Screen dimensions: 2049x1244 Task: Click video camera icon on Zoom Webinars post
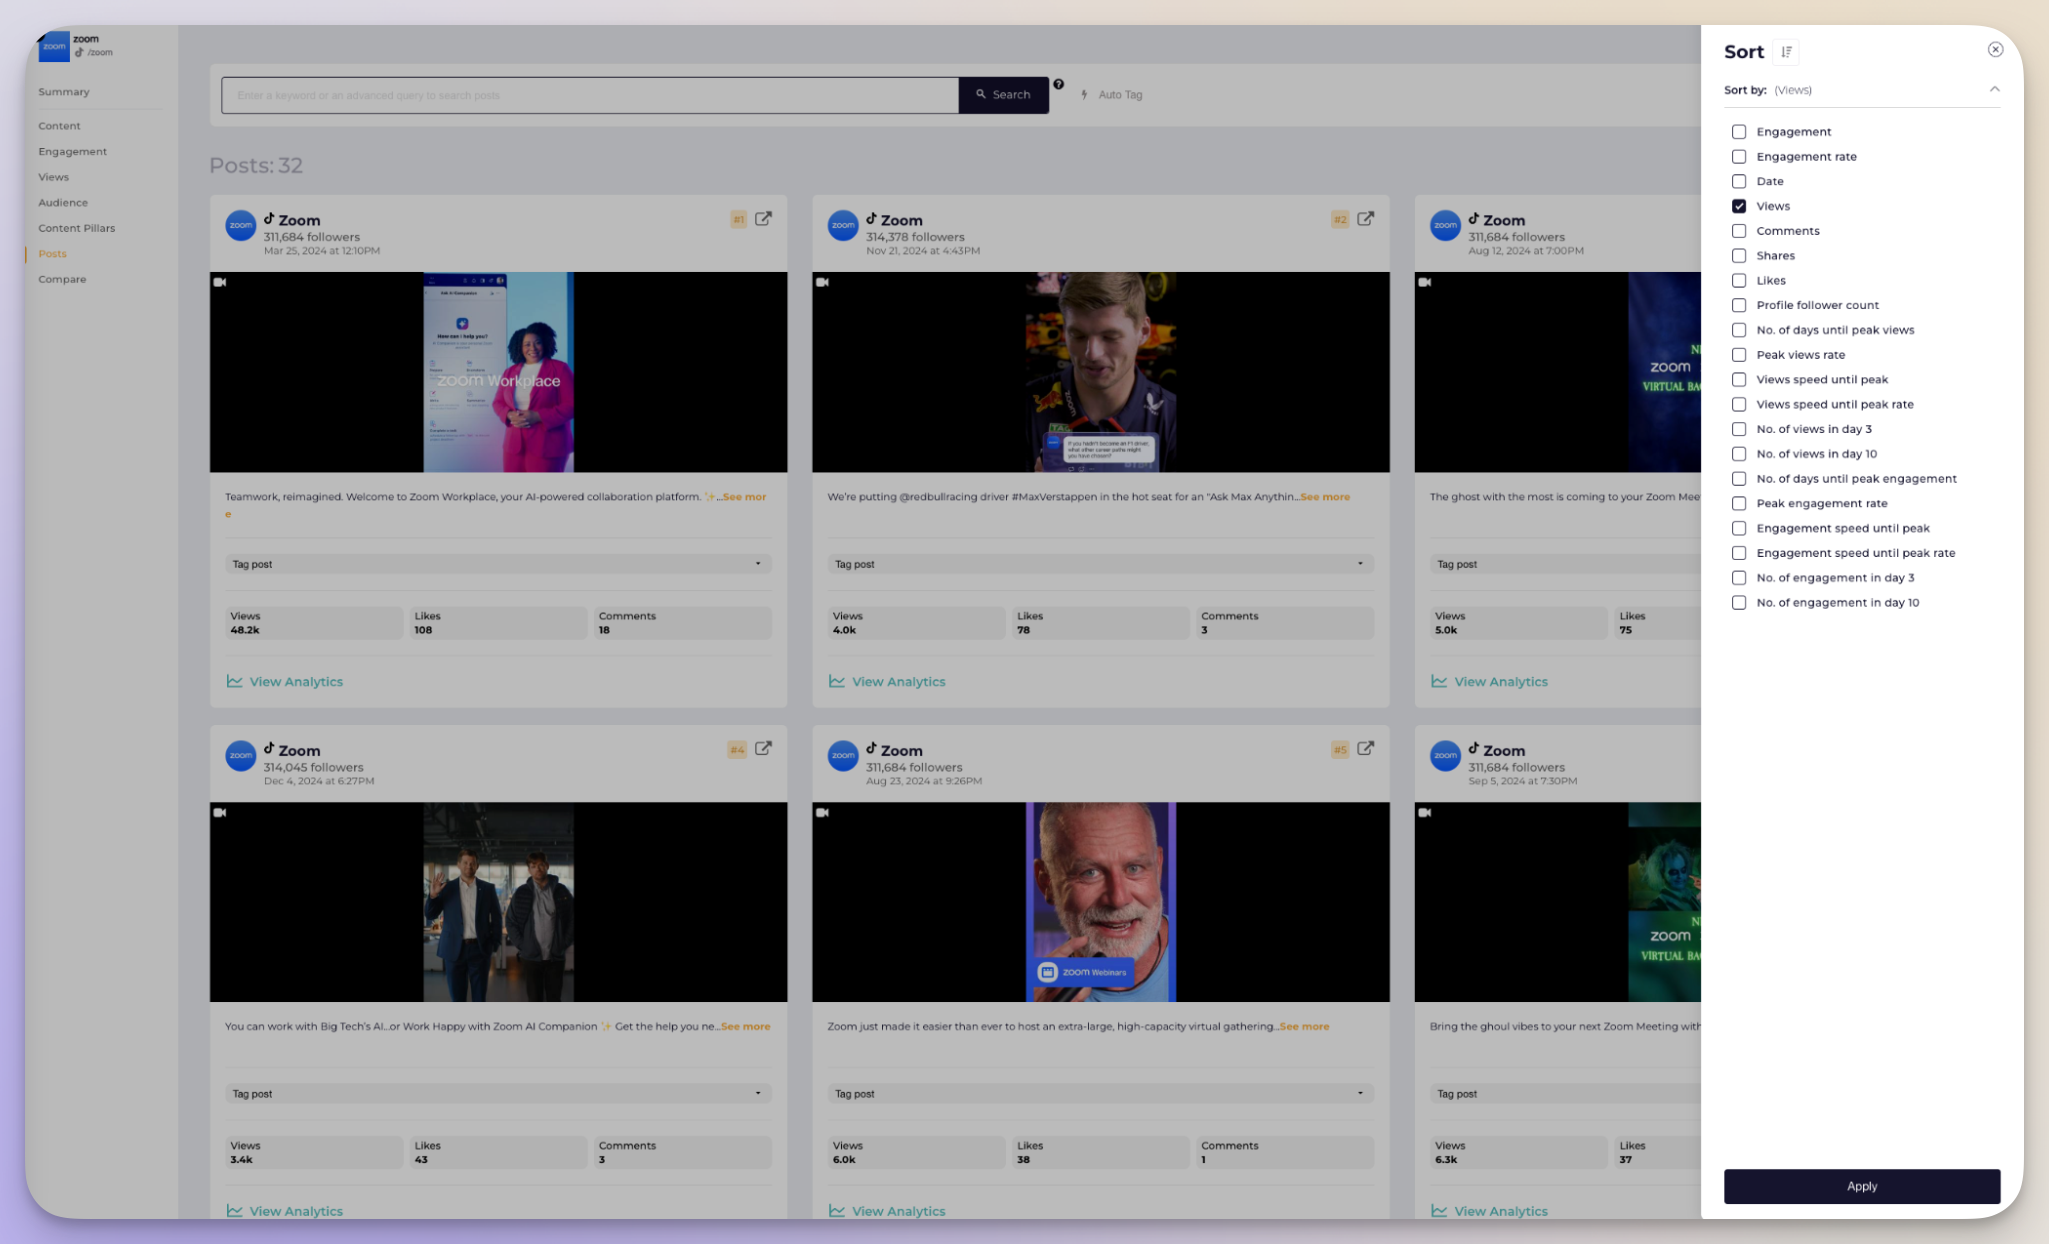822,812
